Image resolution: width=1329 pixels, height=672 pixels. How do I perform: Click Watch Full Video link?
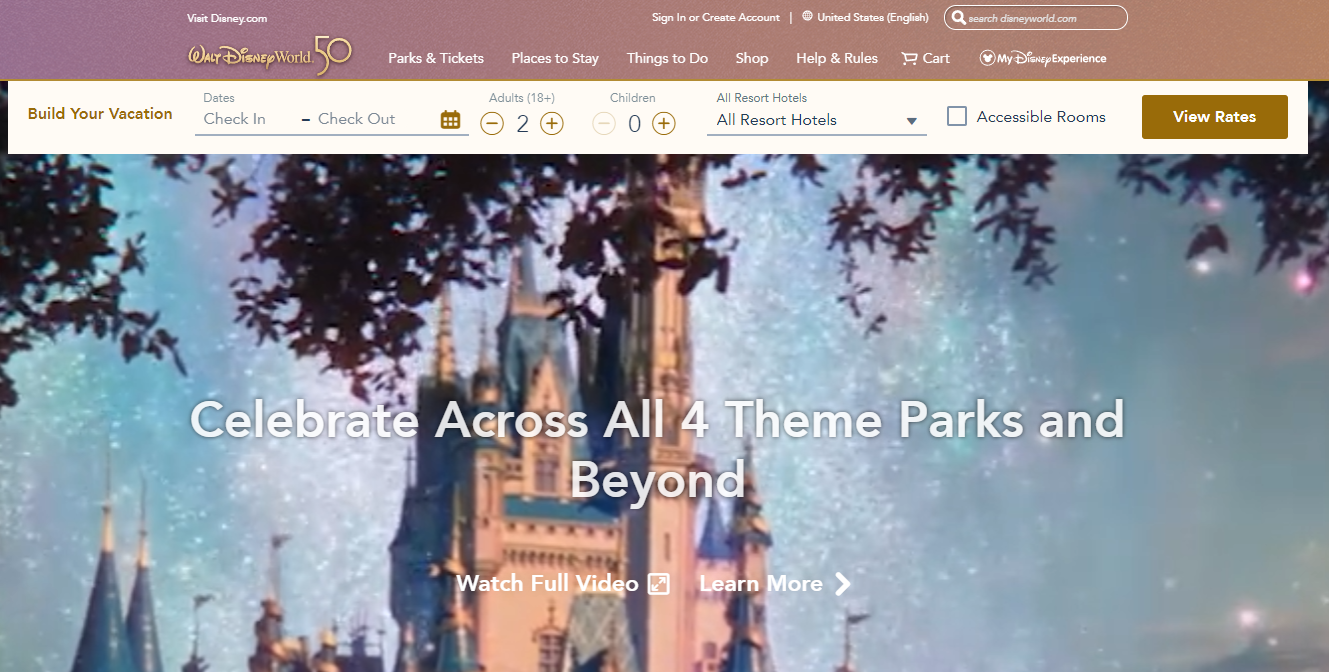(x=562, y=584)
